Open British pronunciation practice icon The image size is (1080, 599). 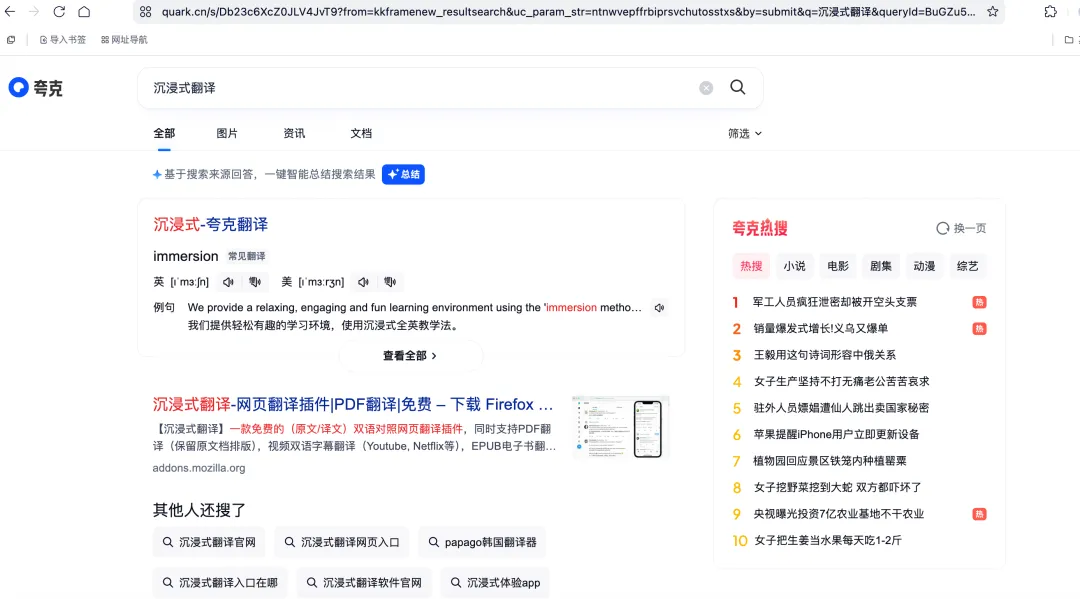255,282
